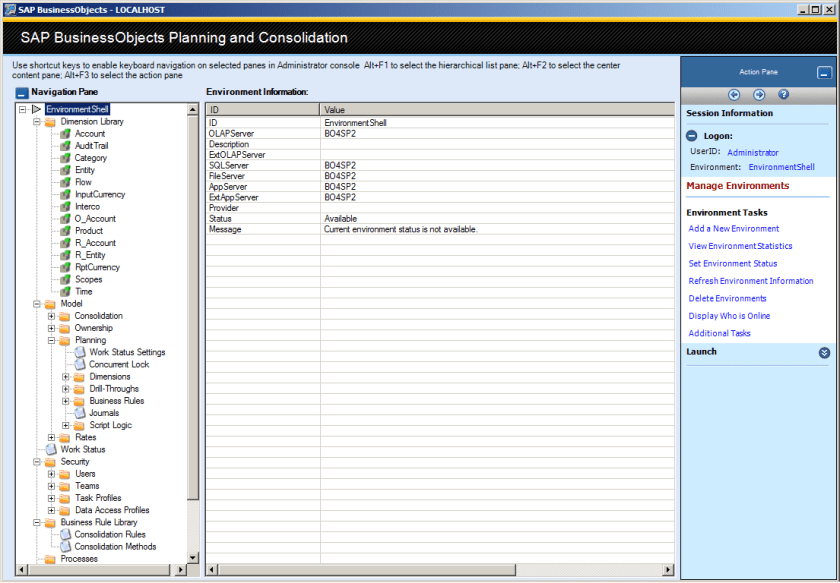Screen dimensions: 840x583
Task: Collapse the Navigation Pane with minus button
Action: 22,92
